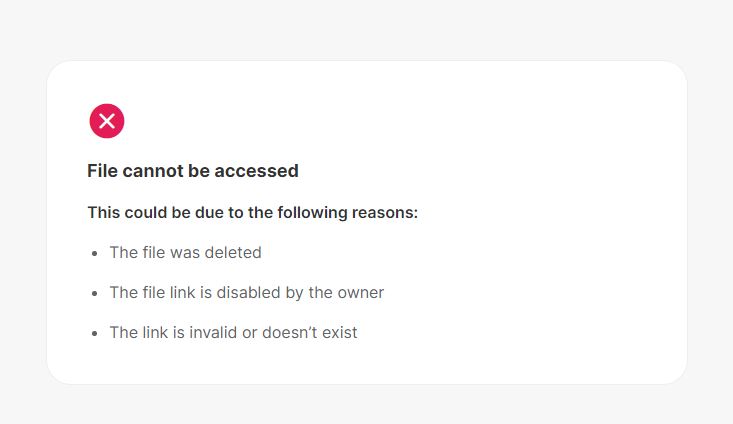This screenshot has width=733, height=424.
Task: Click the word "owner" in second reason
Action: [x=360, y=293]
